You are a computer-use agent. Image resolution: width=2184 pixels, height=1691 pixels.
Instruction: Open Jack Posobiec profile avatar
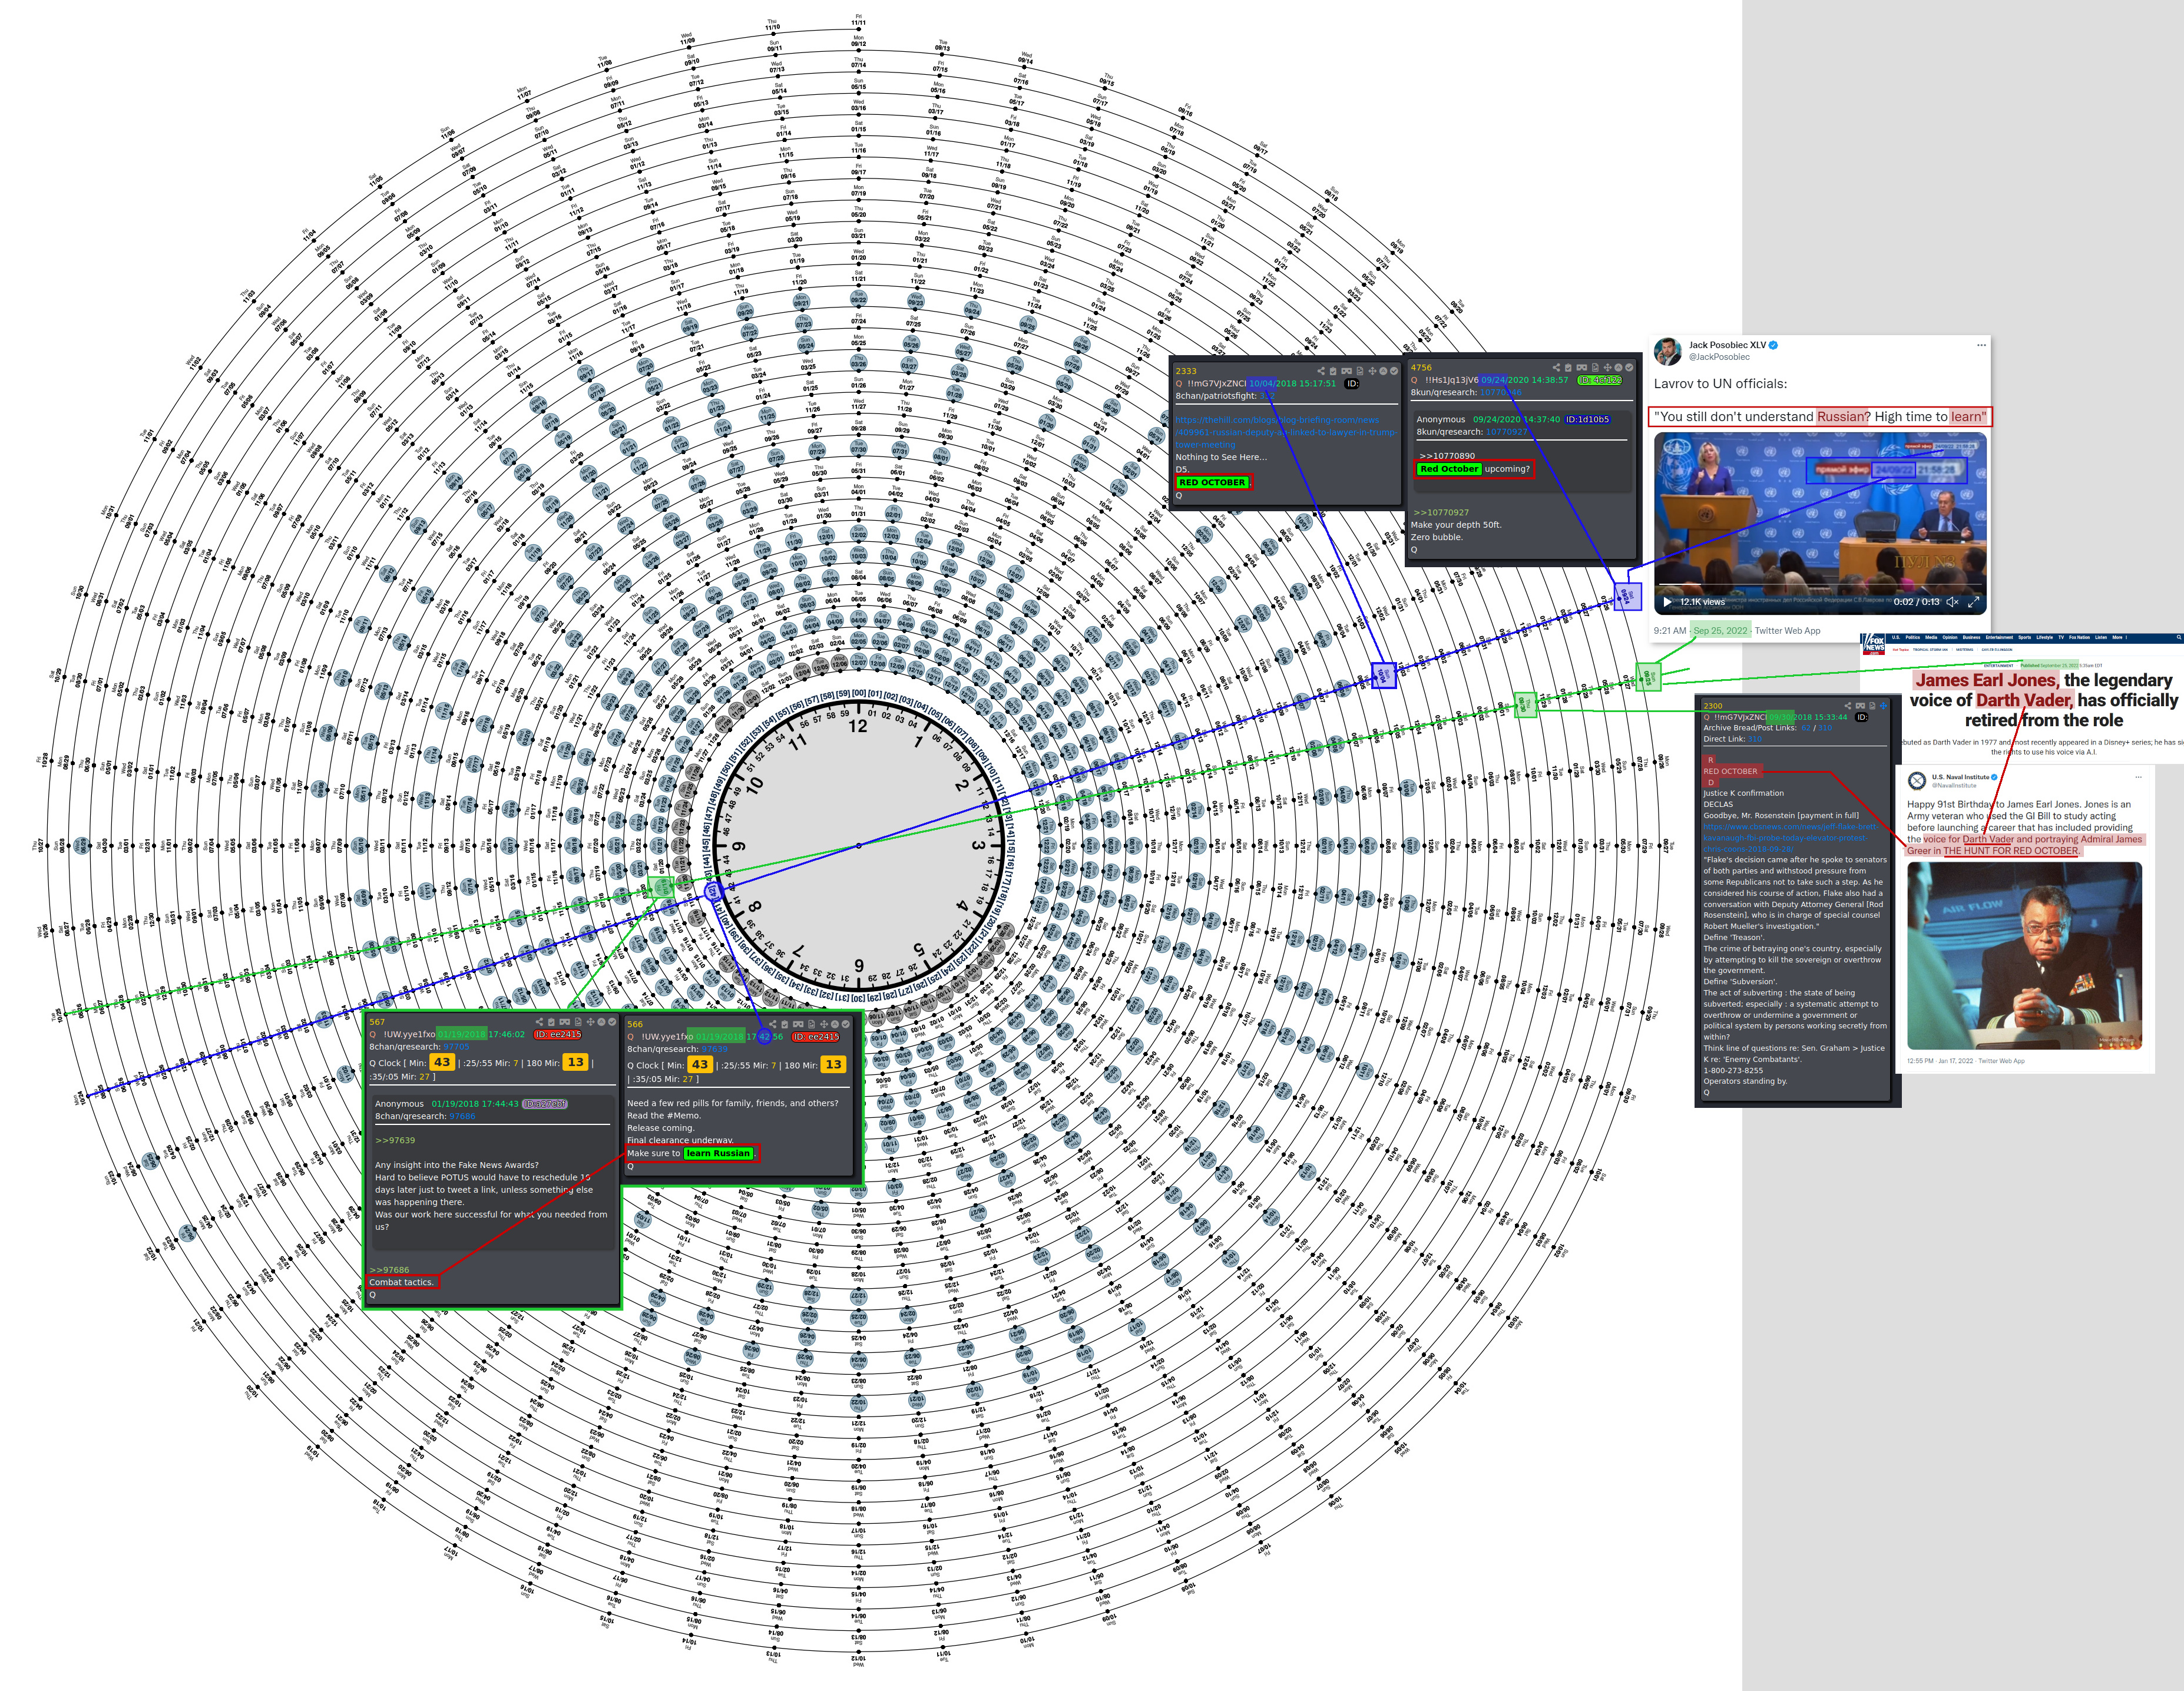click(1667, 352)
